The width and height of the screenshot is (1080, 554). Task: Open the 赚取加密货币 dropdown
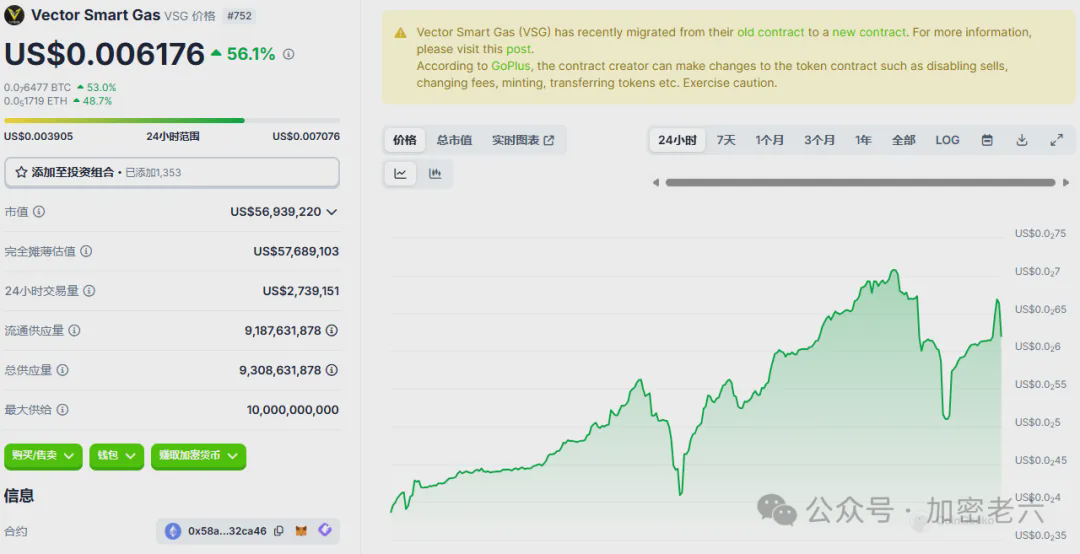click(x=198, y=456)
